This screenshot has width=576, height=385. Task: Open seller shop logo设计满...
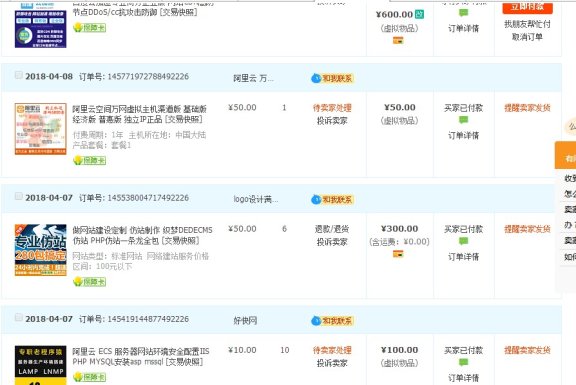256,199
